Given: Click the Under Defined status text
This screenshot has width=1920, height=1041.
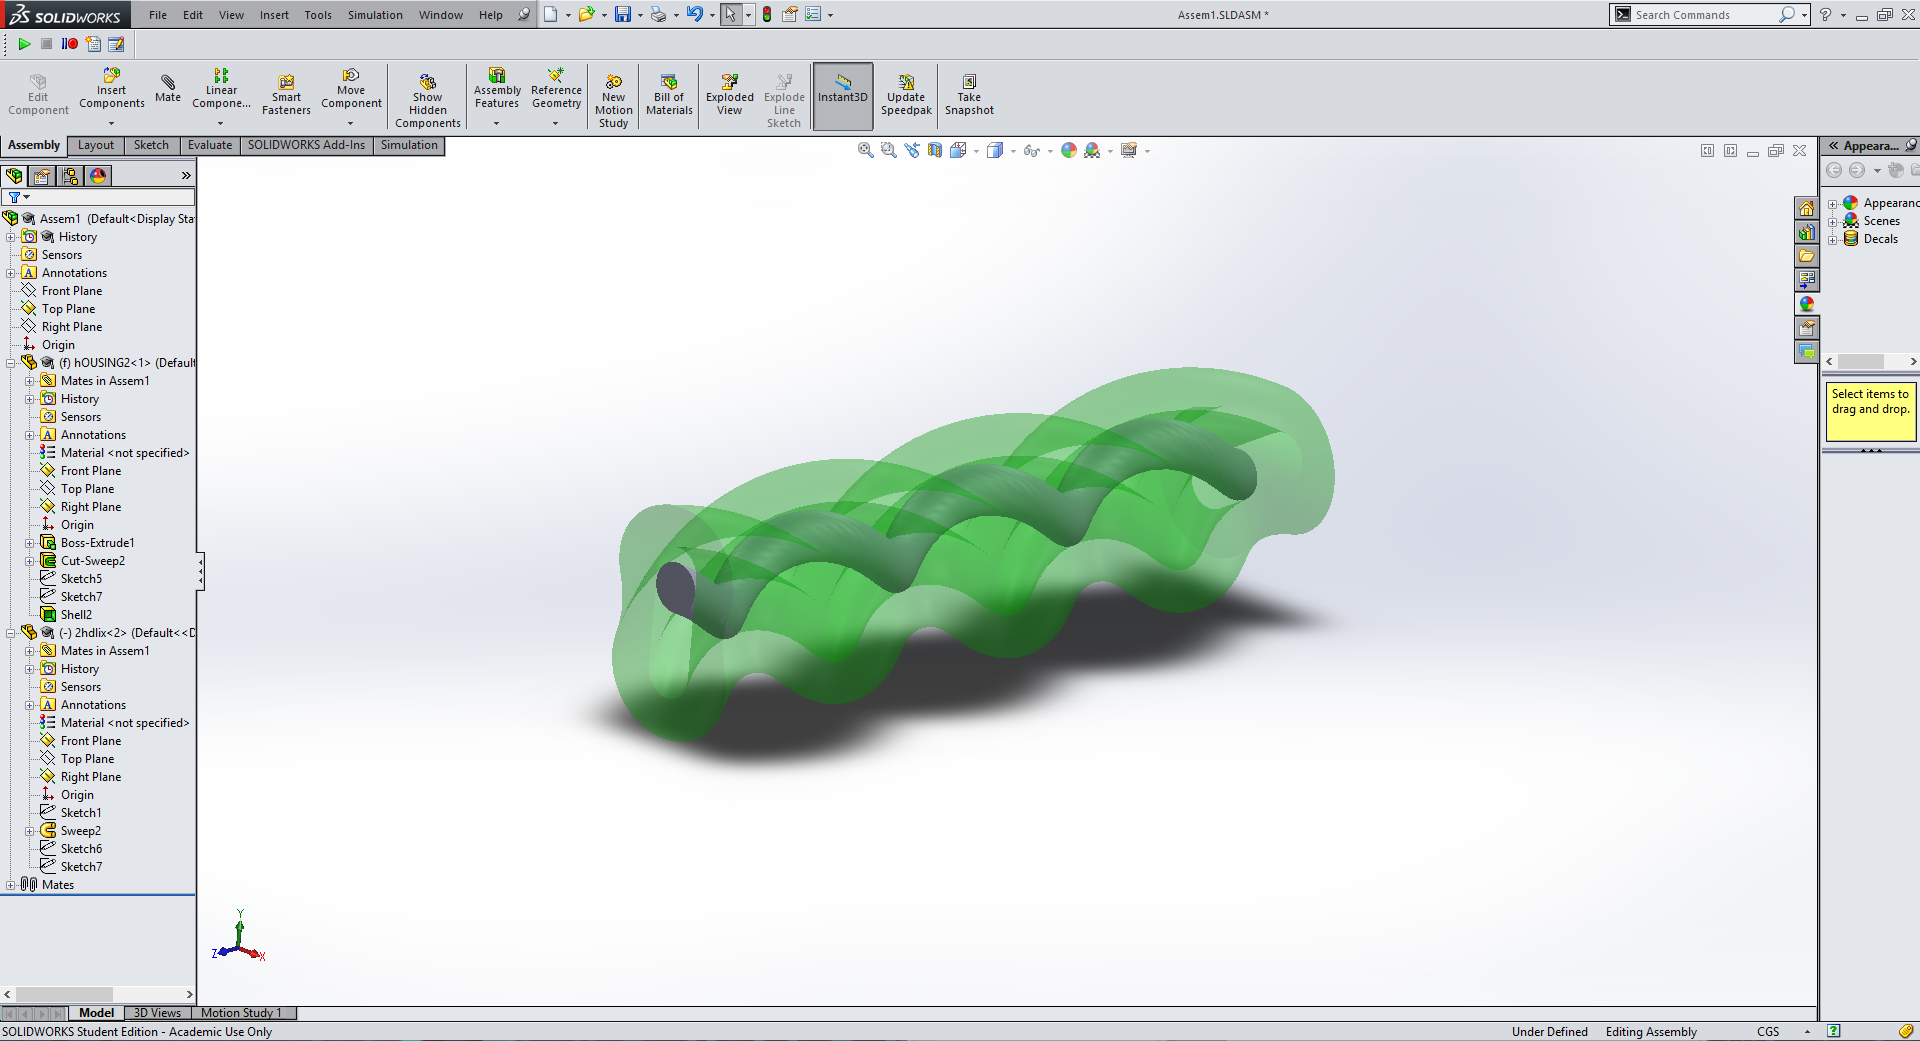Looking at the screenshot, I should point(1549,1032).
